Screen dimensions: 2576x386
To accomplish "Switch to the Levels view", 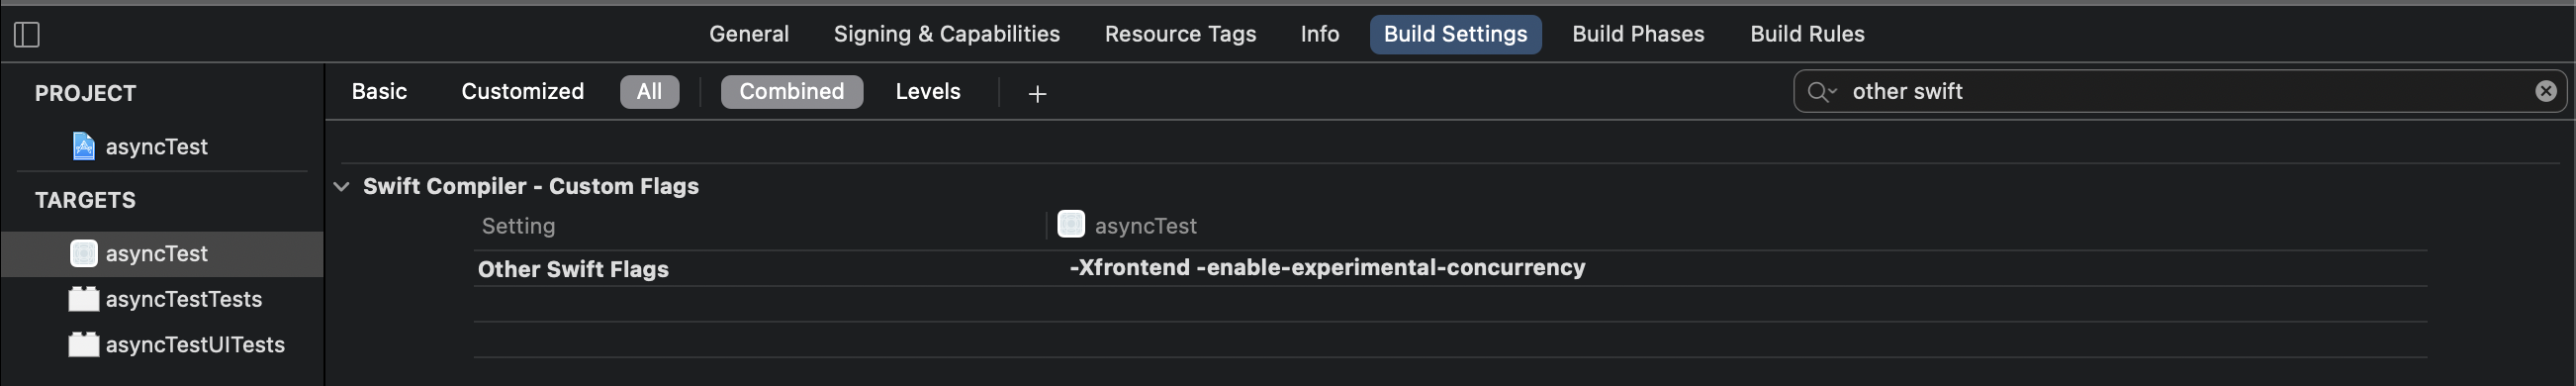I will pos(927,91).
